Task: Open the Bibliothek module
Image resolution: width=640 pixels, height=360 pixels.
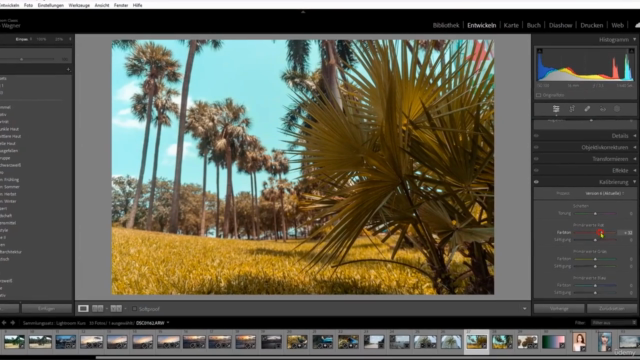Action: click(x=446, y=25)
